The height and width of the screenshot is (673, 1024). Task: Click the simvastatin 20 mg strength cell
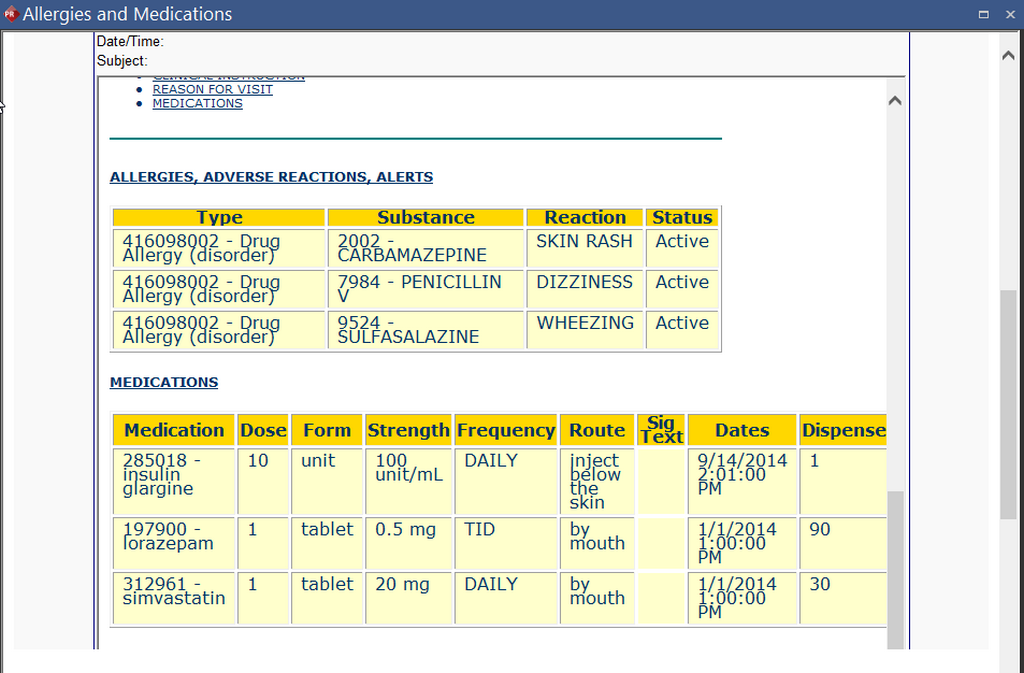408,597
